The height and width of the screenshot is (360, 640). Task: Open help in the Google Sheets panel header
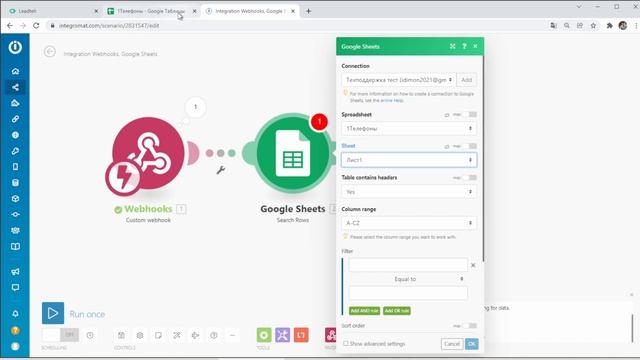coord(464,46)
